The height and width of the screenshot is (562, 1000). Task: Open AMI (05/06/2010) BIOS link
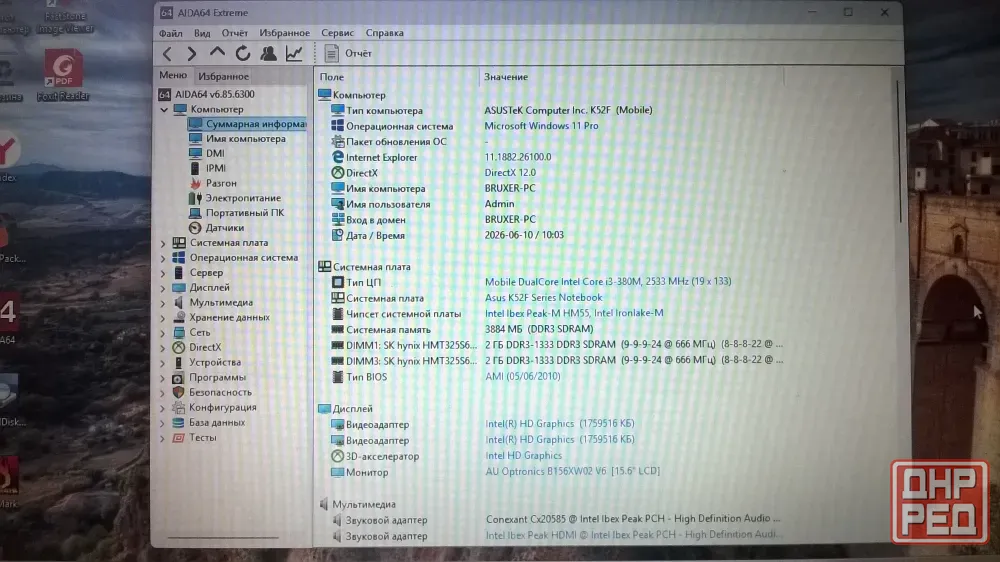522,376
